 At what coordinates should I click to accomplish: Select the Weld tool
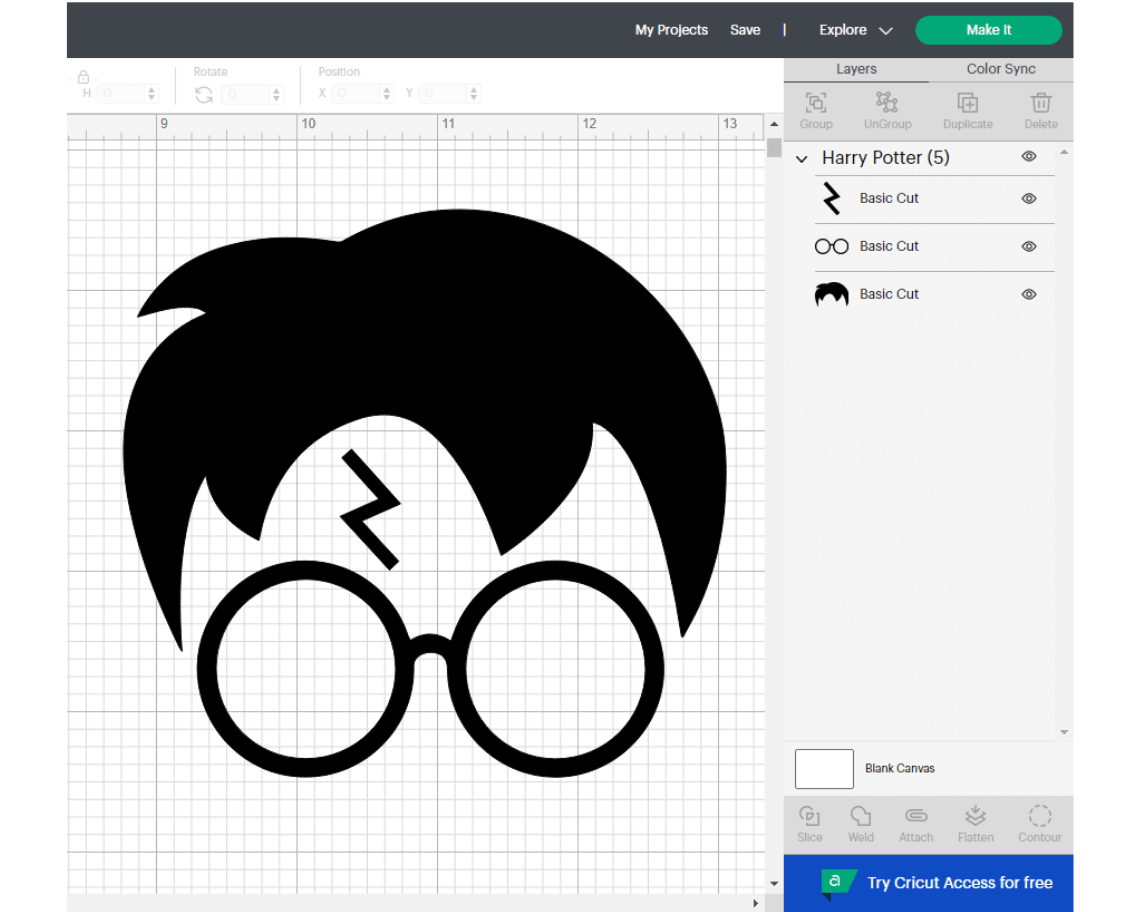pyautogui.click(x=860, y=816)
